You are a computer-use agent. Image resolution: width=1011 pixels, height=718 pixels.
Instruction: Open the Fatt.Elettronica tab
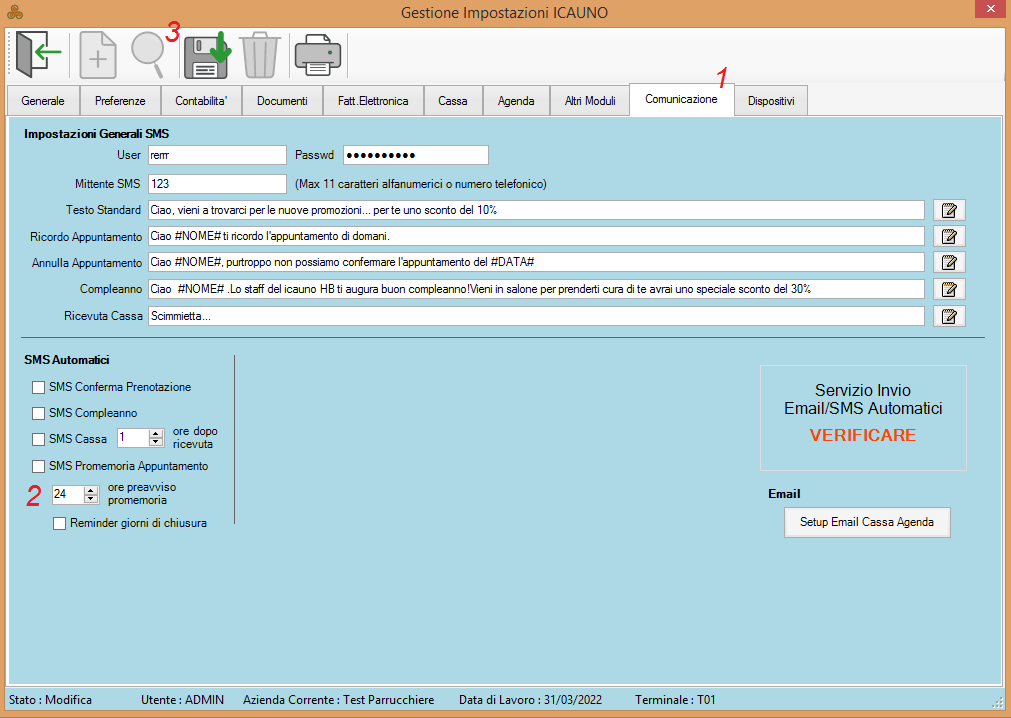pyautogui.click(x=373, y=101)
